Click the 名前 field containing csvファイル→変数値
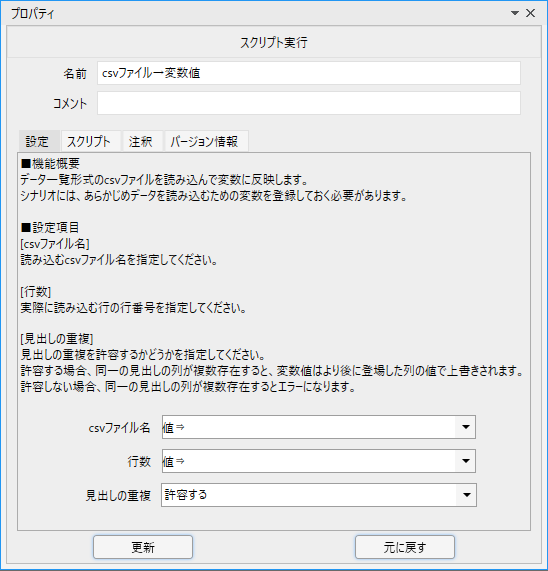Viewport: 548px width, 571px height. pos(309,73)
